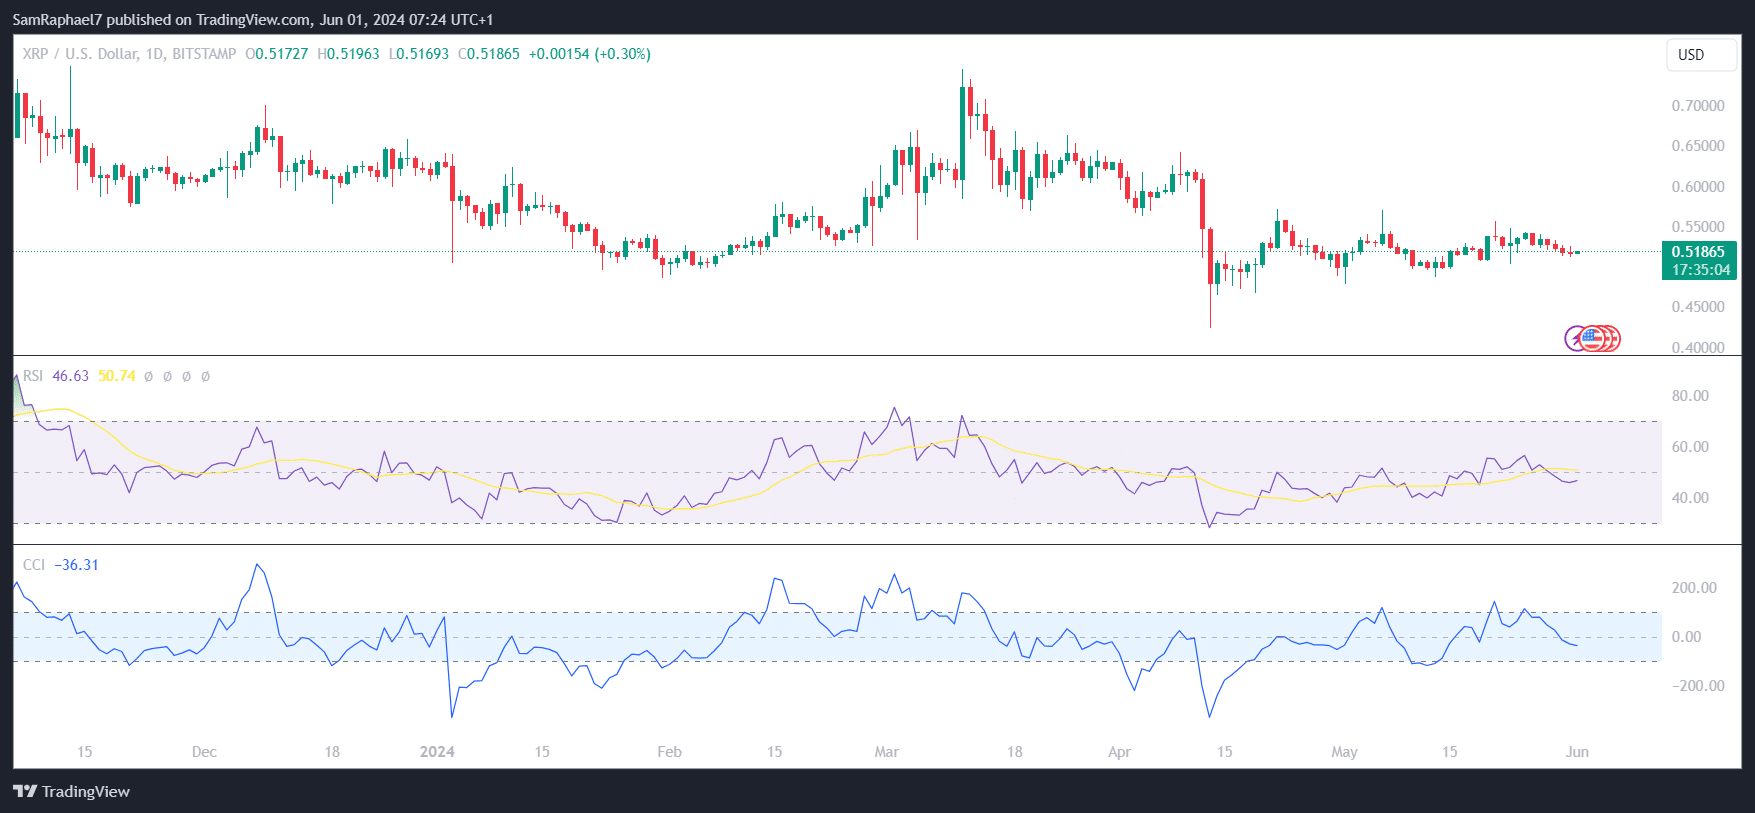Image resolution: width=1755 pixels, height=813 pixels.
Task: Click the XRP / U.S. Dollar symbol title
Action: pyautogui.click(x=129, y=54)
